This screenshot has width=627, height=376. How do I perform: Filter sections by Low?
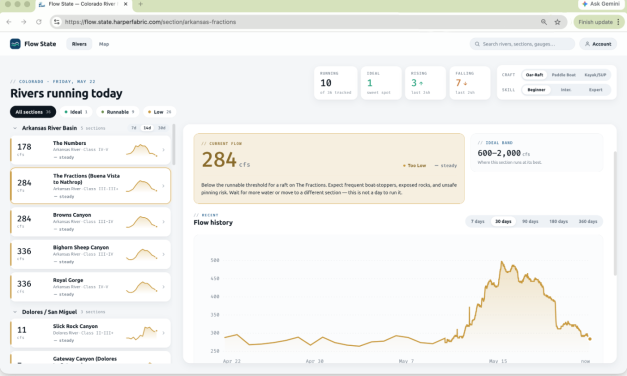(160, 112)
